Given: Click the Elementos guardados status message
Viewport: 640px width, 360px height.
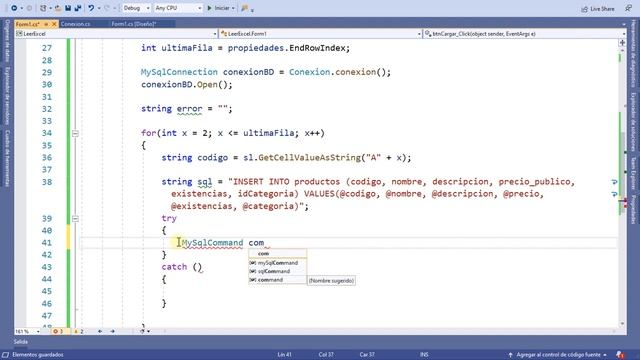Looking at the screenshot, I should (x=38, y=355).
